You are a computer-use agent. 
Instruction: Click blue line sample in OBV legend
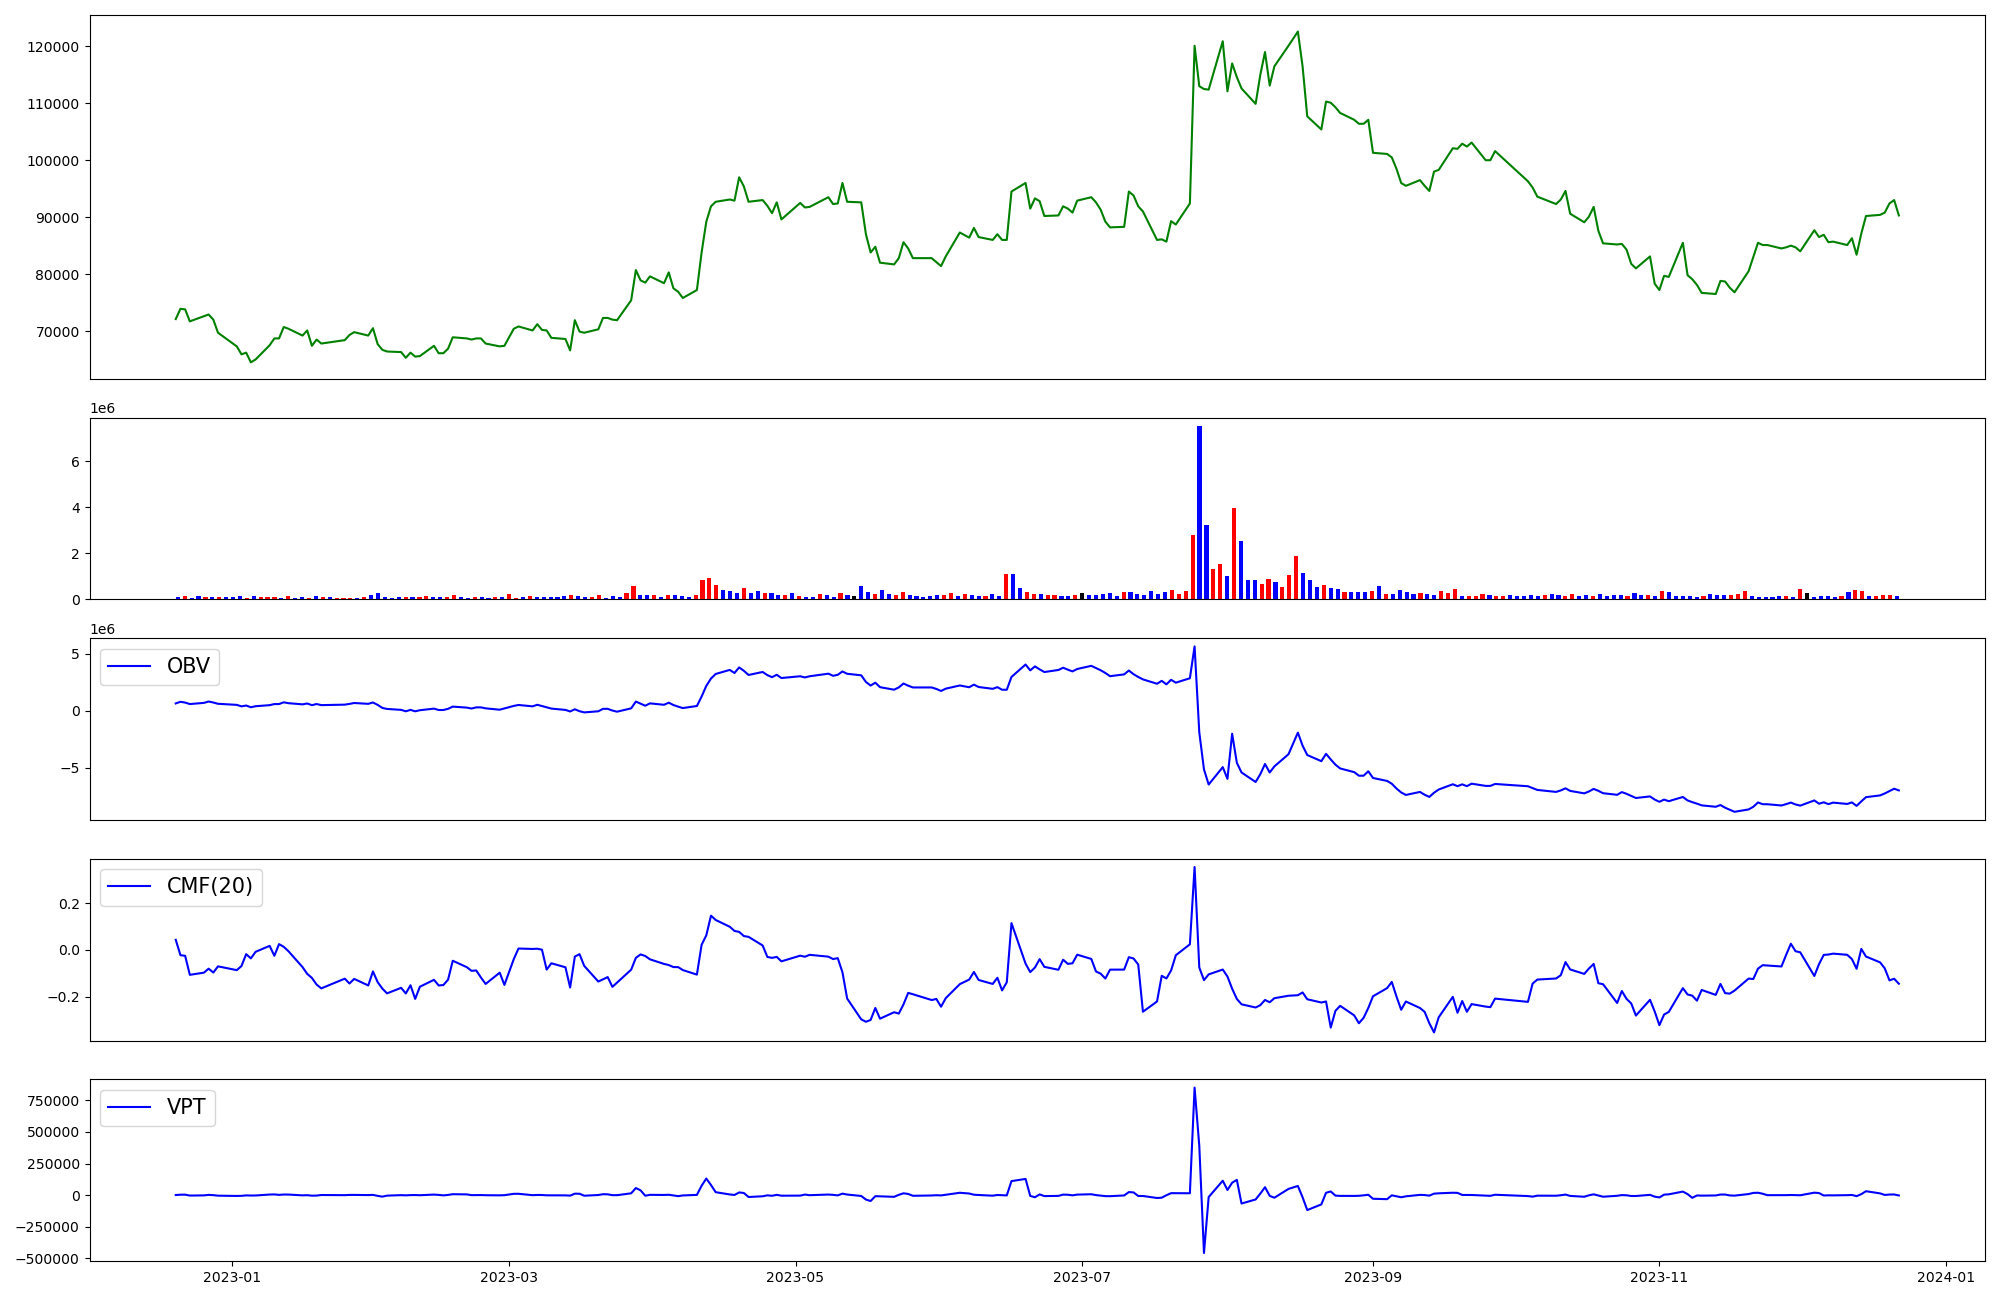(129, 666)
